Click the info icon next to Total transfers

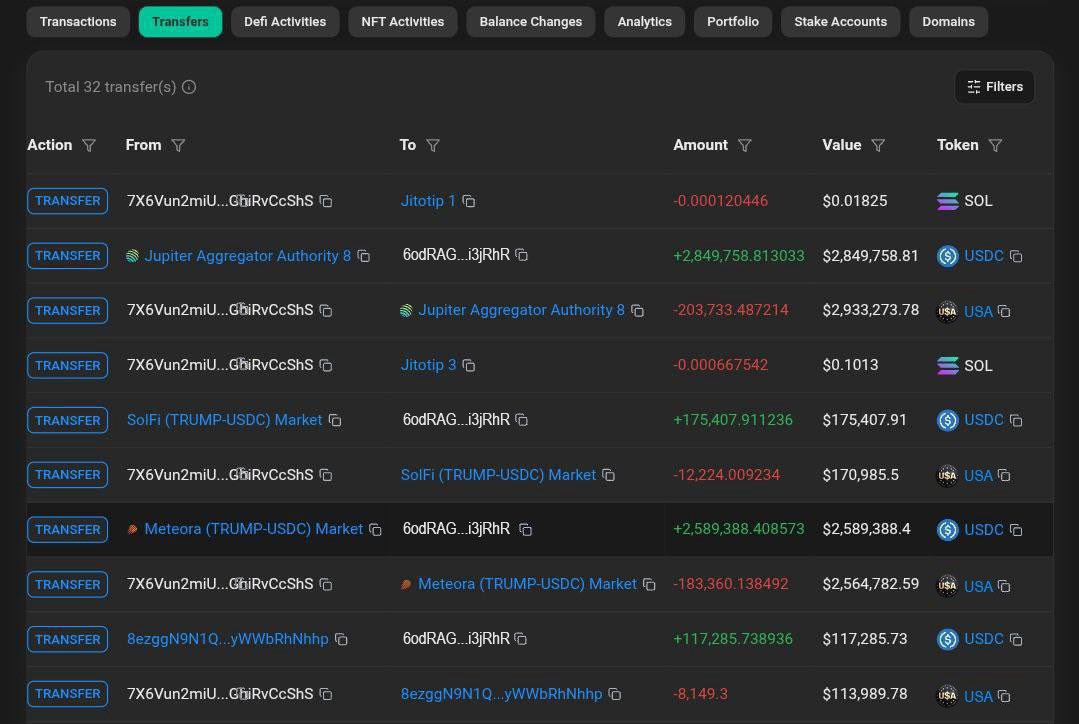[x=189, y=87]
